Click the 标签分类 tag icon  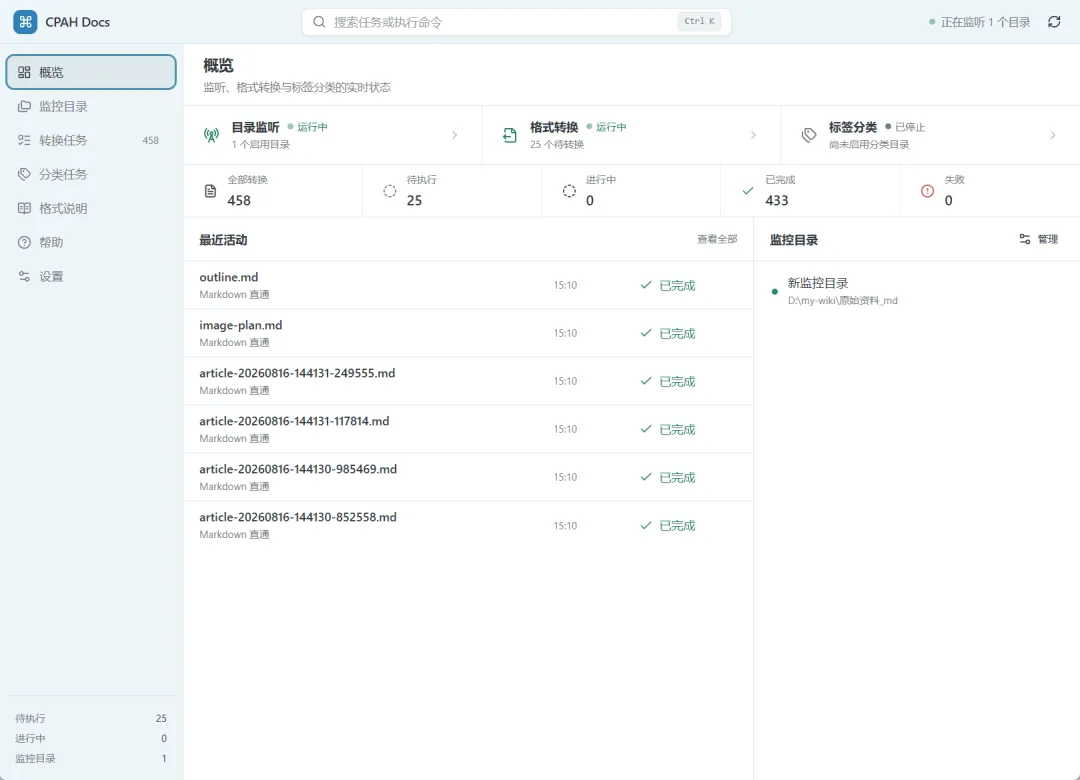pos(809,135)
